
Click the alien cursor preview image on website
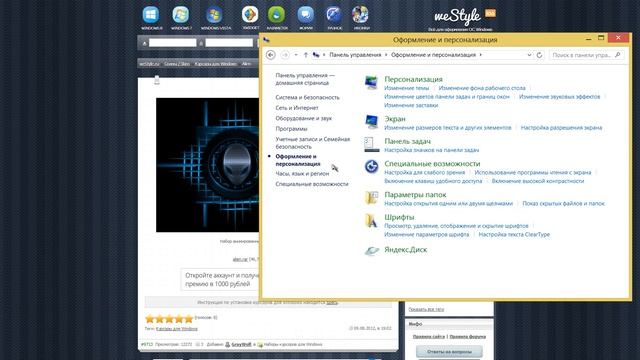click(x=207, y=165)
